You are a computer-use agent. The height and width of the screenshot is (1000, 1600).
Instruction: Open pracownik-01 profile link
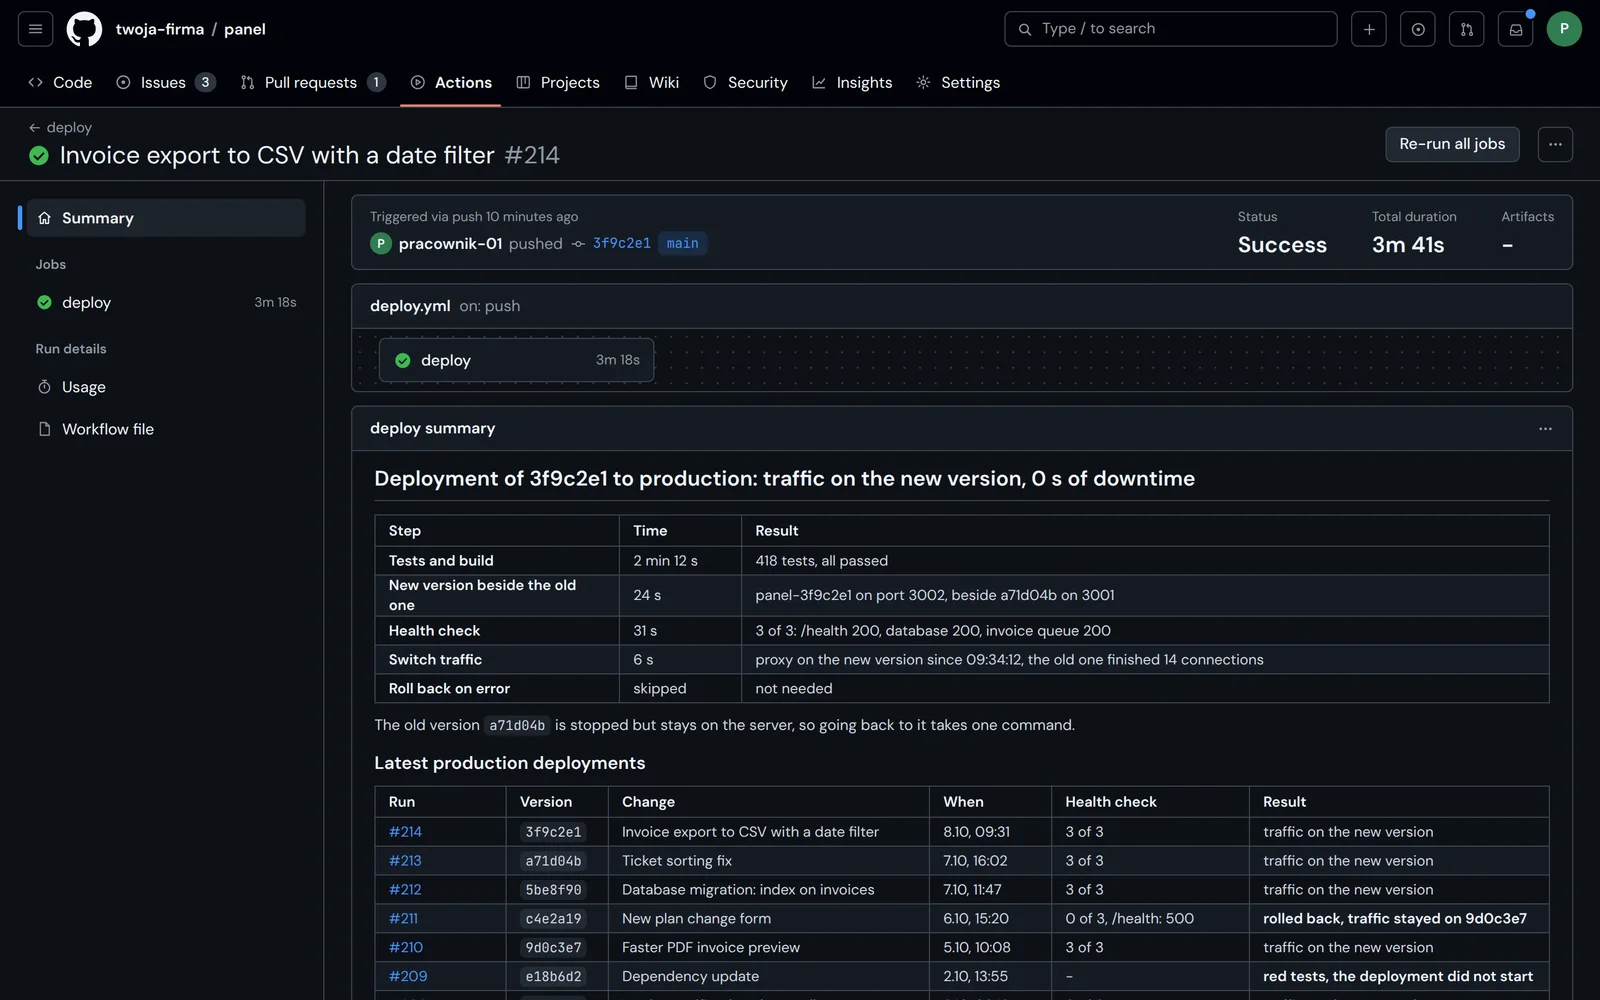coord(450,244)
